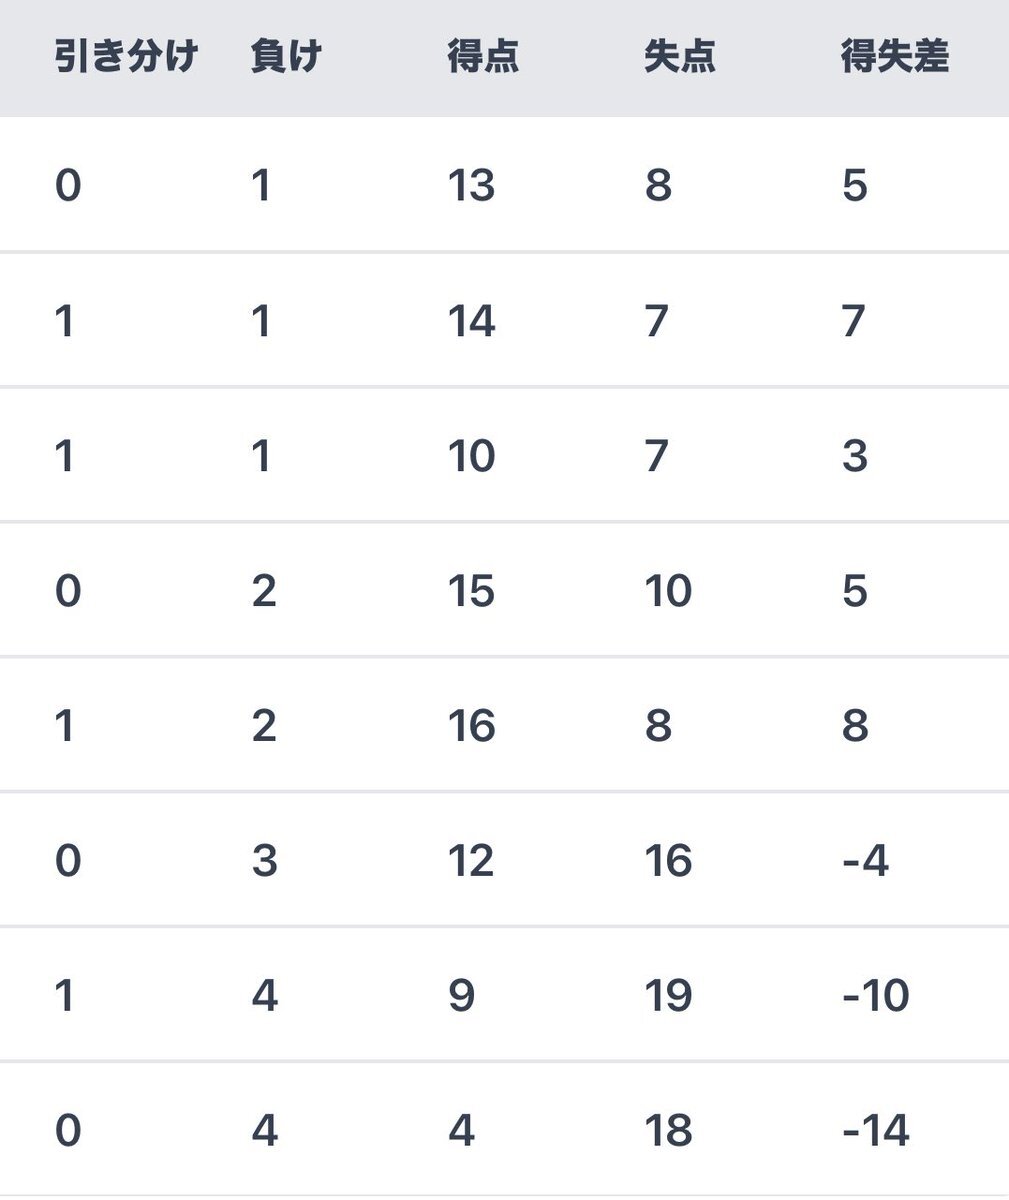Viewport: 1009px width, 1200px height.
Task: Click the goal difference value 3
Action: 855,456
